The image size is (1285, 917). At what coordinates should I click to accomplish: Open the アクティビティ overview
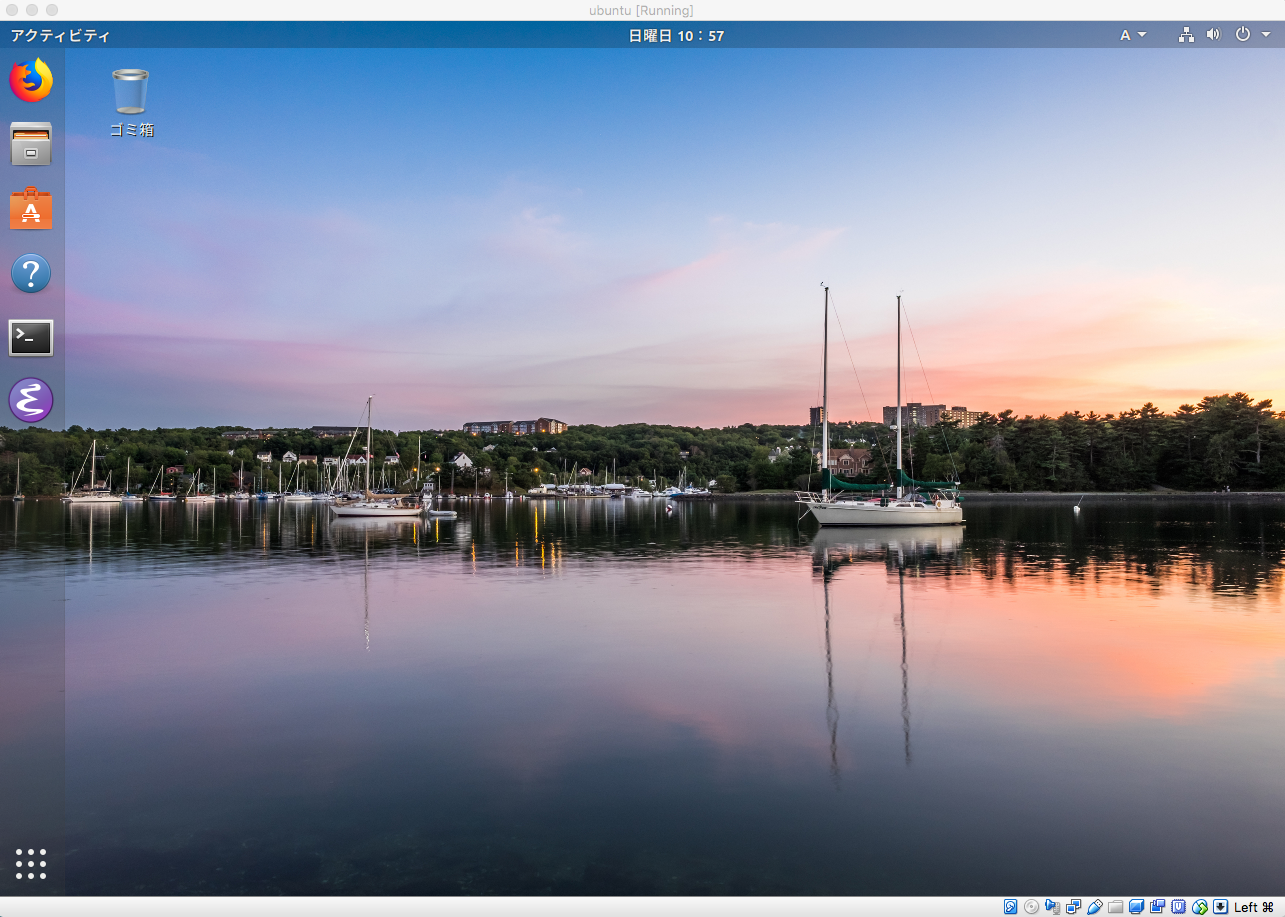pyautogui.click(x=61, y=36)
